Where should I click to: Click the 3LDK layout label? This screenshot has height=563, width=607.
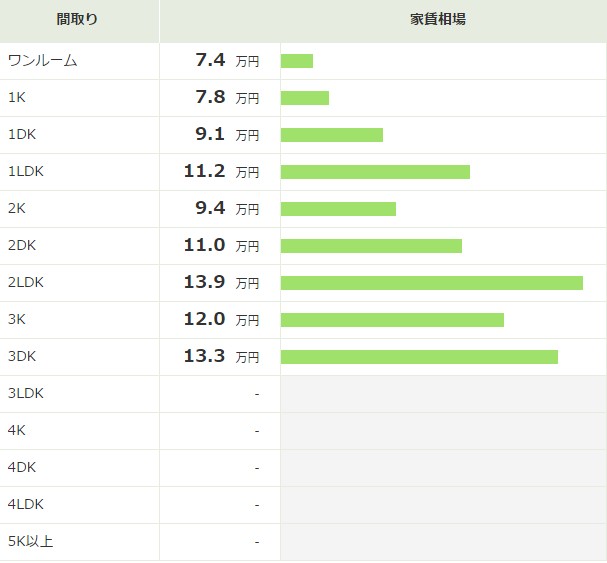(x=26, y=393)
